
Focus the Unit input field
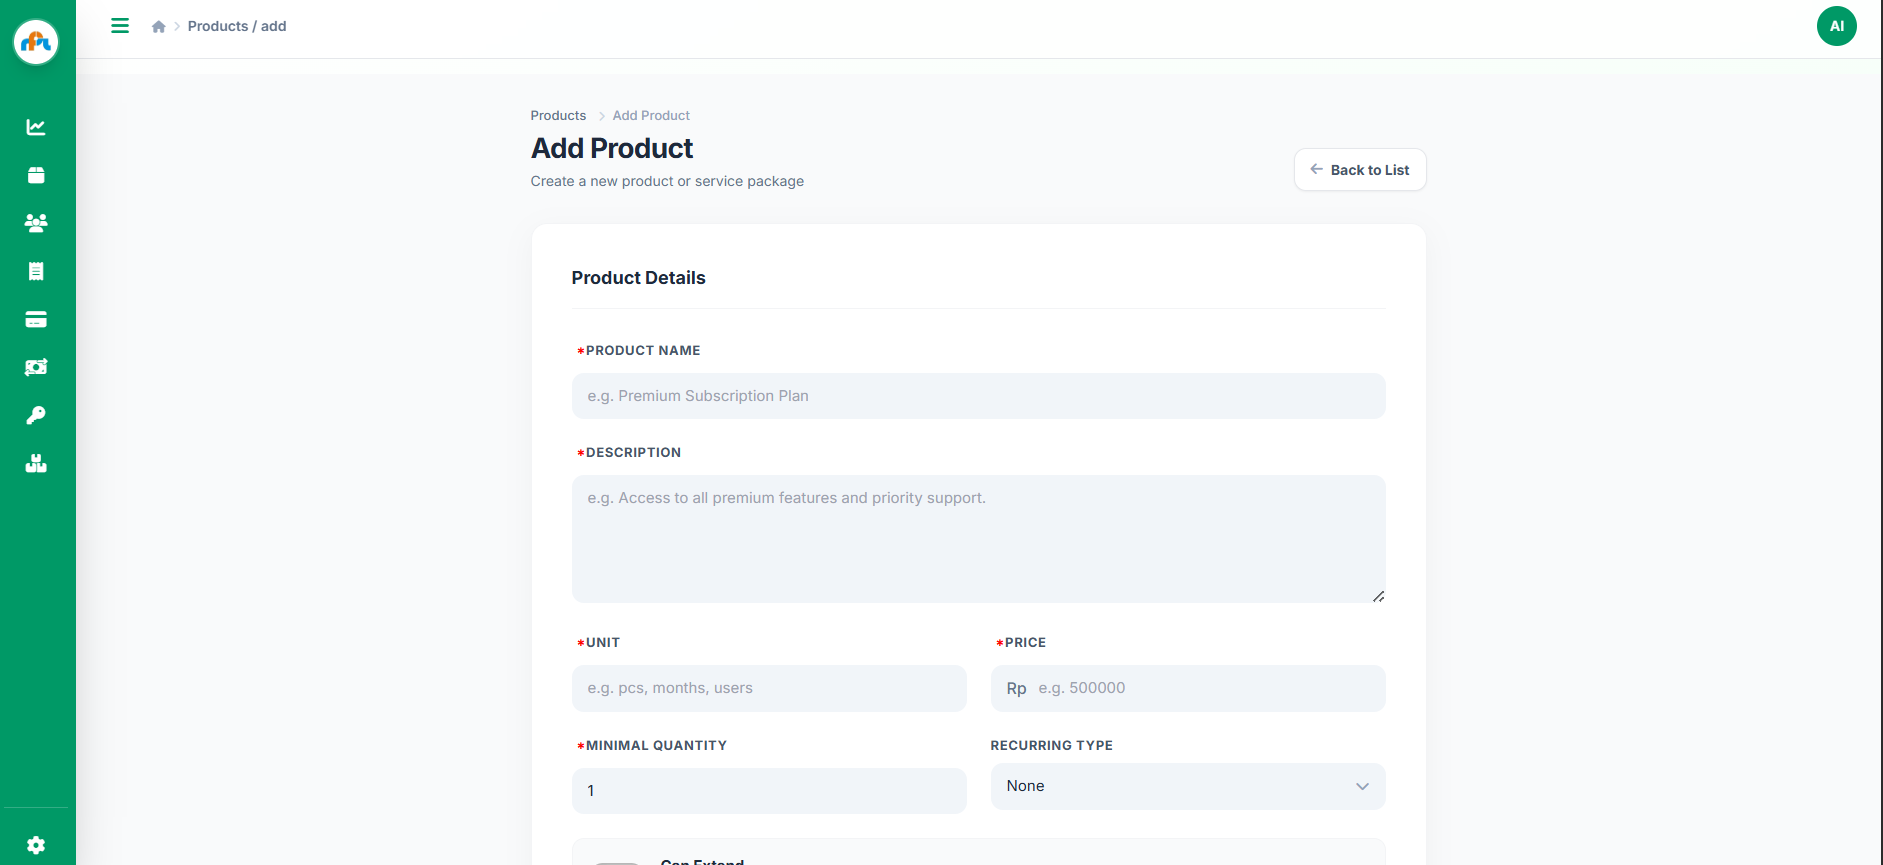[x=768, y=688]
